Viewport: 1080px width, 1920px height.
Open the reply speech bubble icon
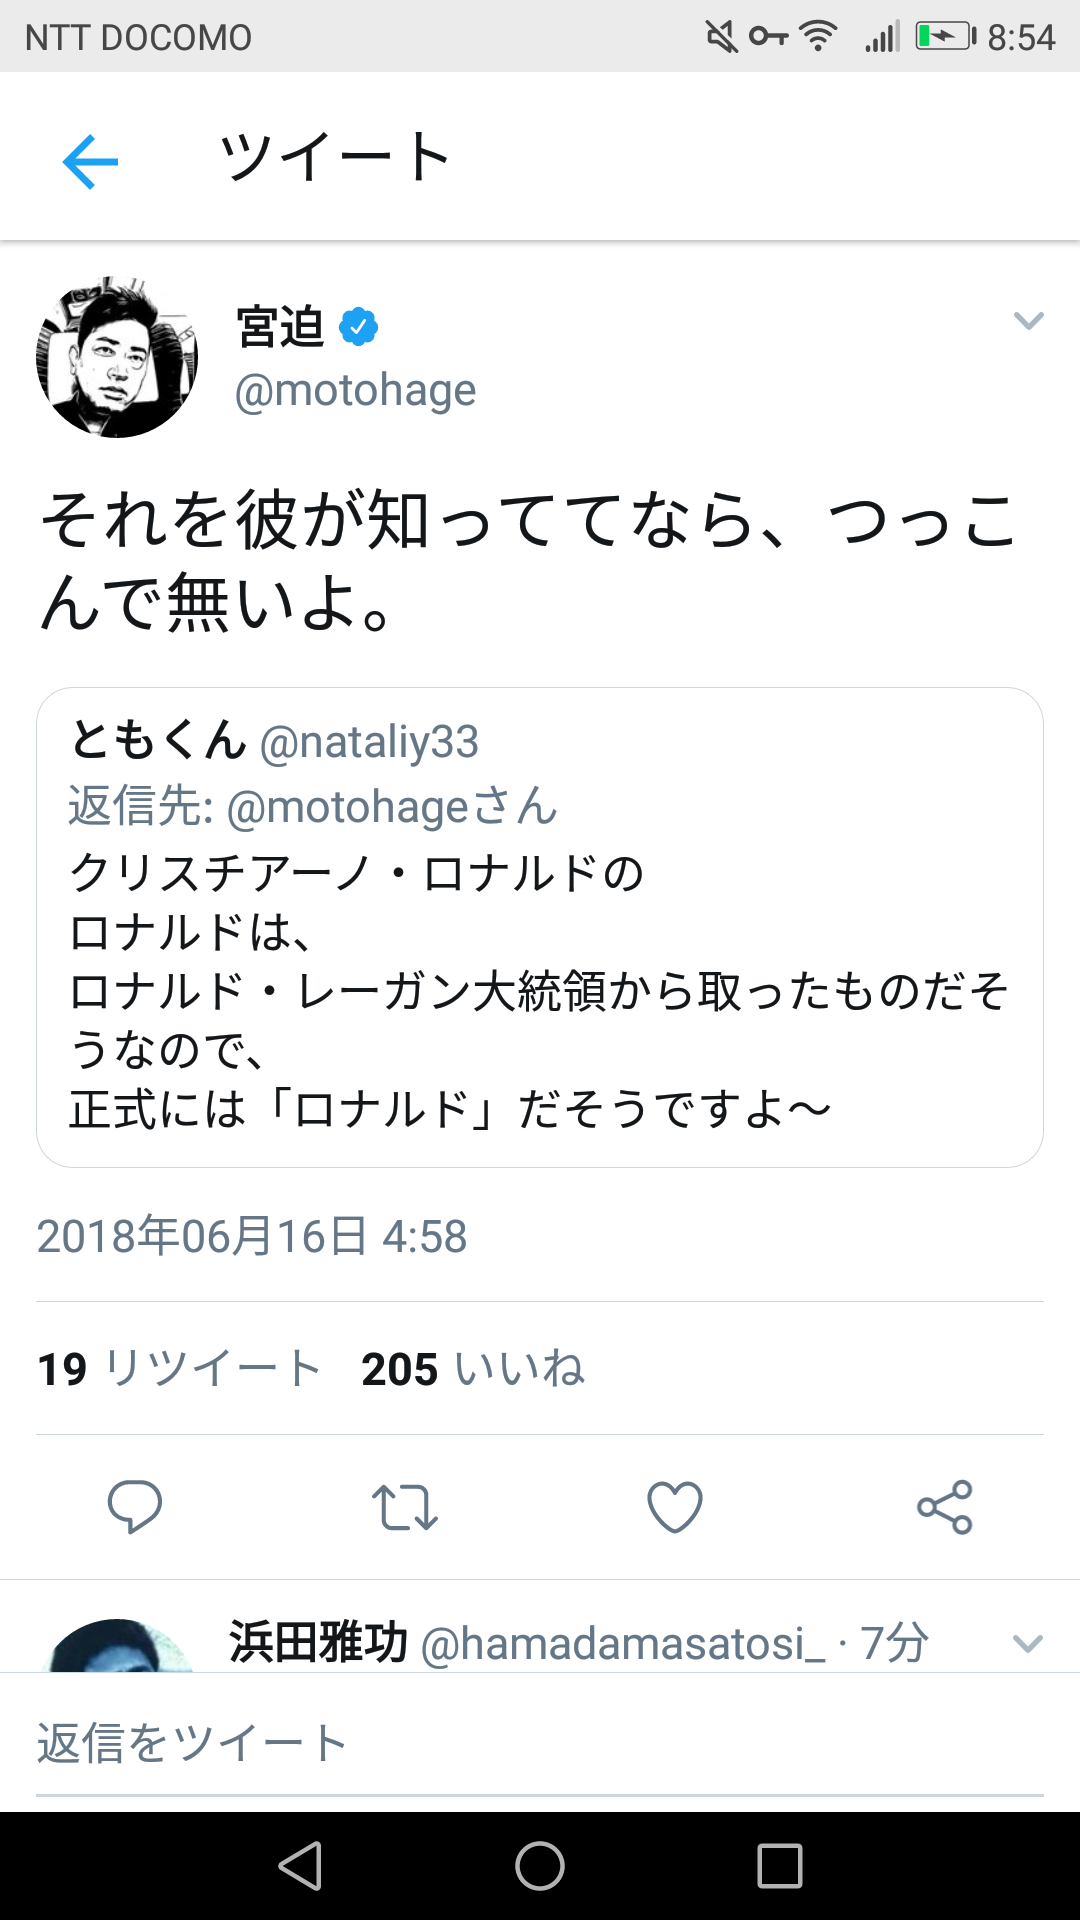[x=135, y=1506]
